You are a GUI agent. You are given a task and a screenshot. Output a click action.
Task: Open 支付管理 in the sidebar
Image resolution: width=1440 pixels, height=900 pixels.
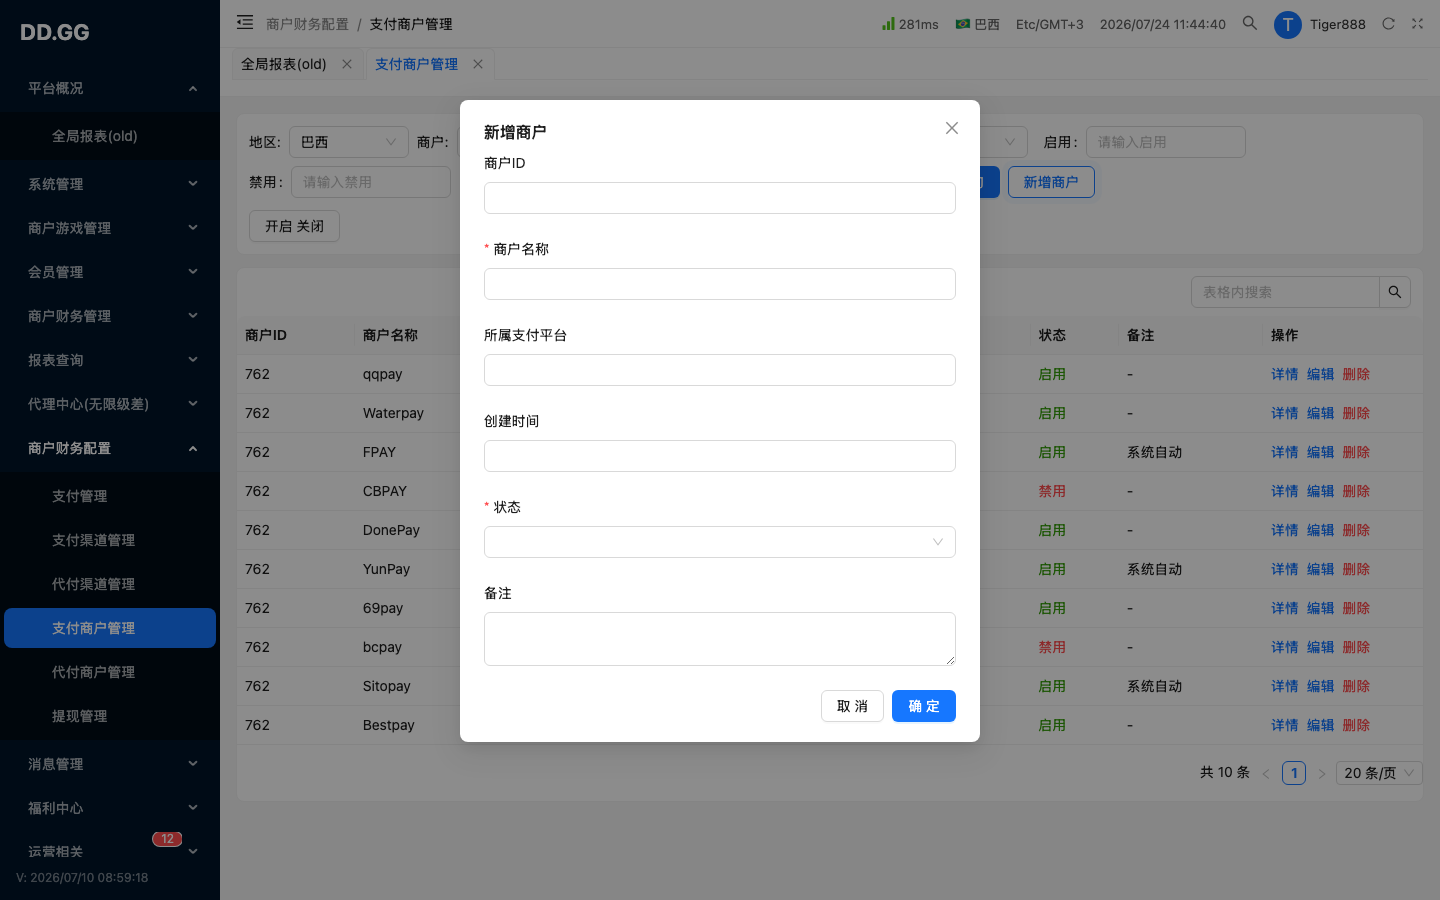pyautogui.click(x=110, y=496)
